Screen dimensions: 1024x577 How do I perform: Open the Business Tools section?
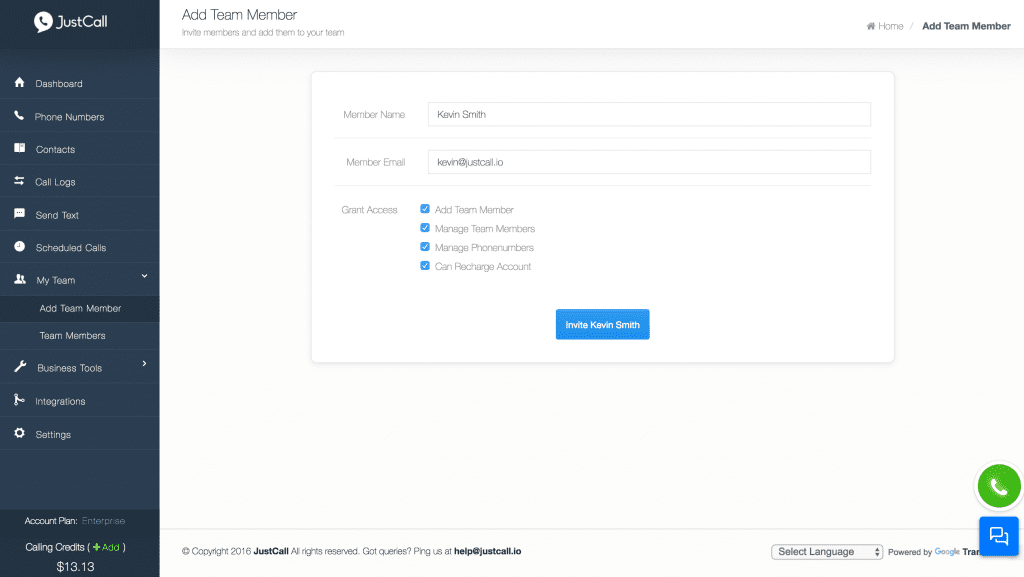click(68, 367)
